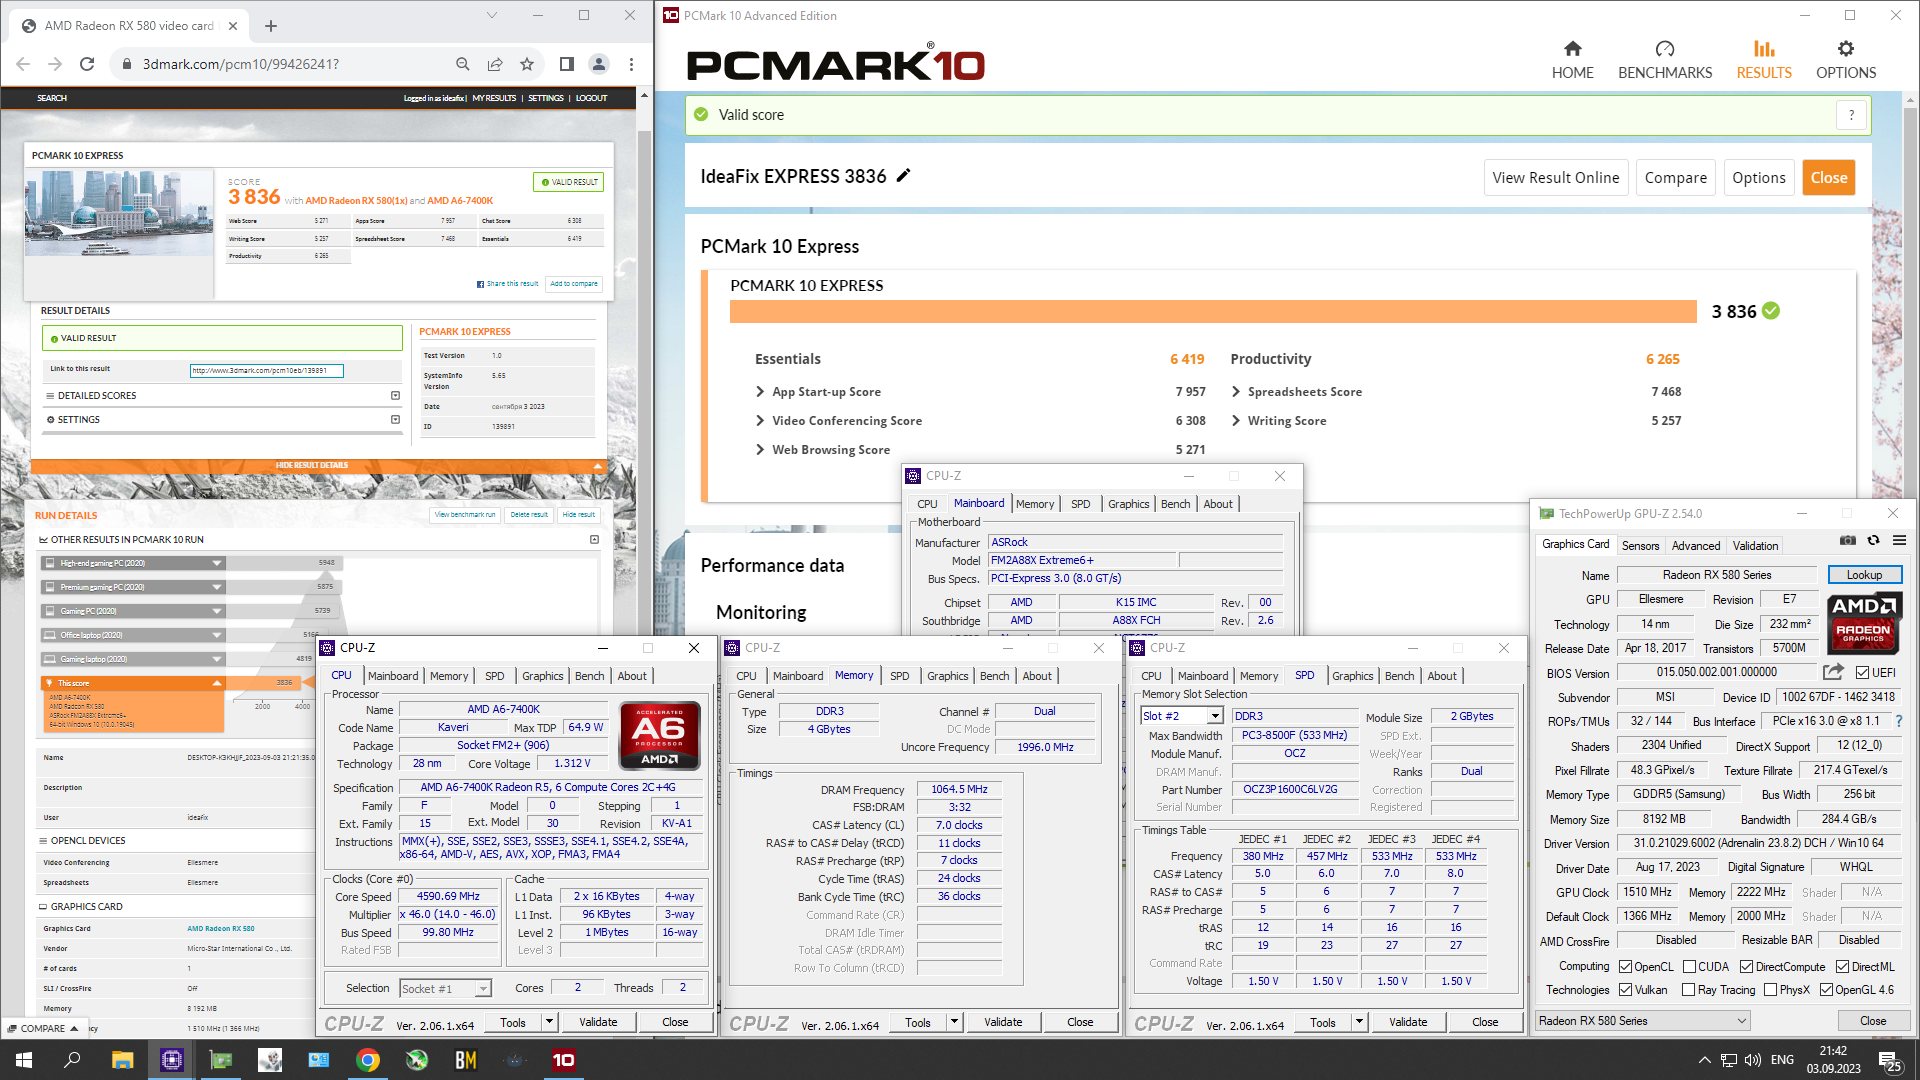Image resolution: width=1920 pixels, height=1080 pixels.
Task: Toggle PhysX checkbox
Action: tap(1771, 990)
